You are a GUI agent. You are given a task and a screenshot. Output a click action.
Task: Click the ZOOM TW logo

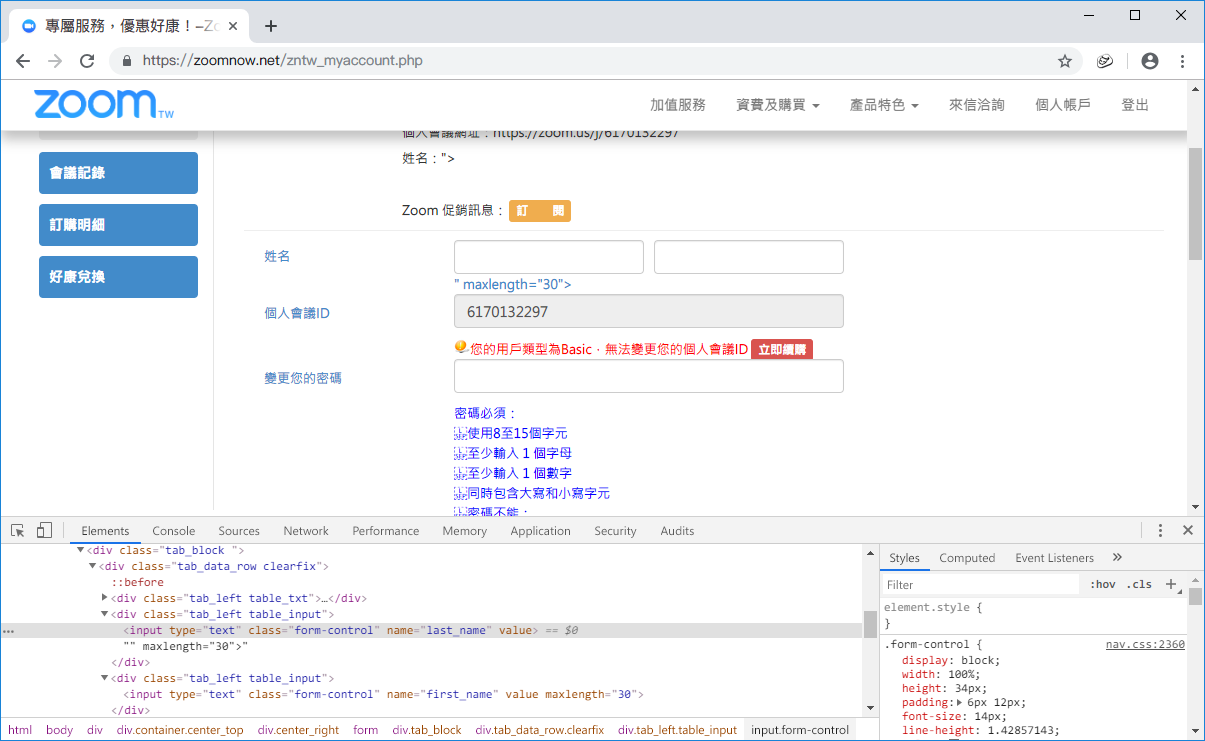104,105
